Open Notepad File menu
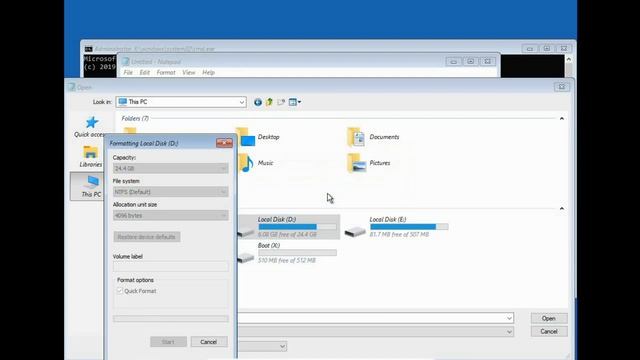Screen dimensions: 640x360 pyautogui.click(x=128, y=72)
